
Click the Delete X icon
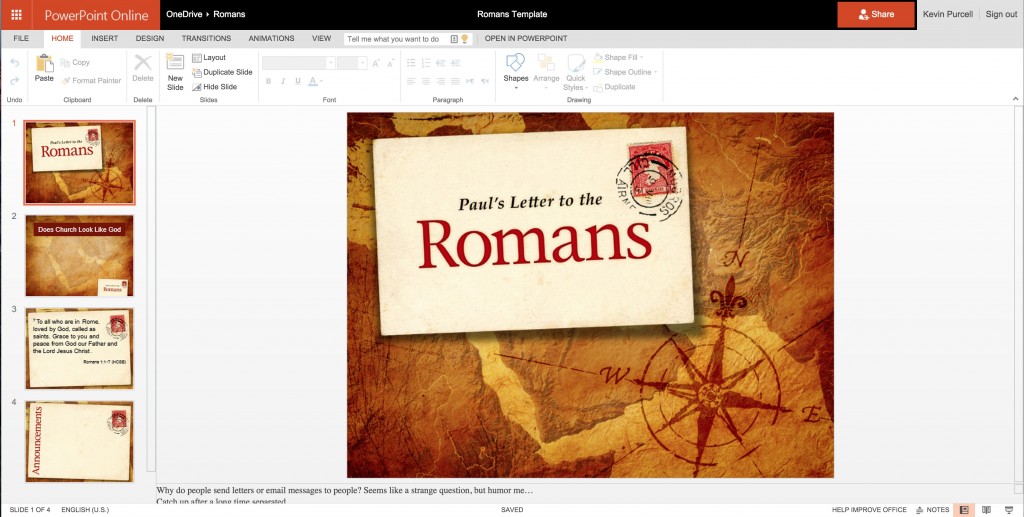coord(143,63)
